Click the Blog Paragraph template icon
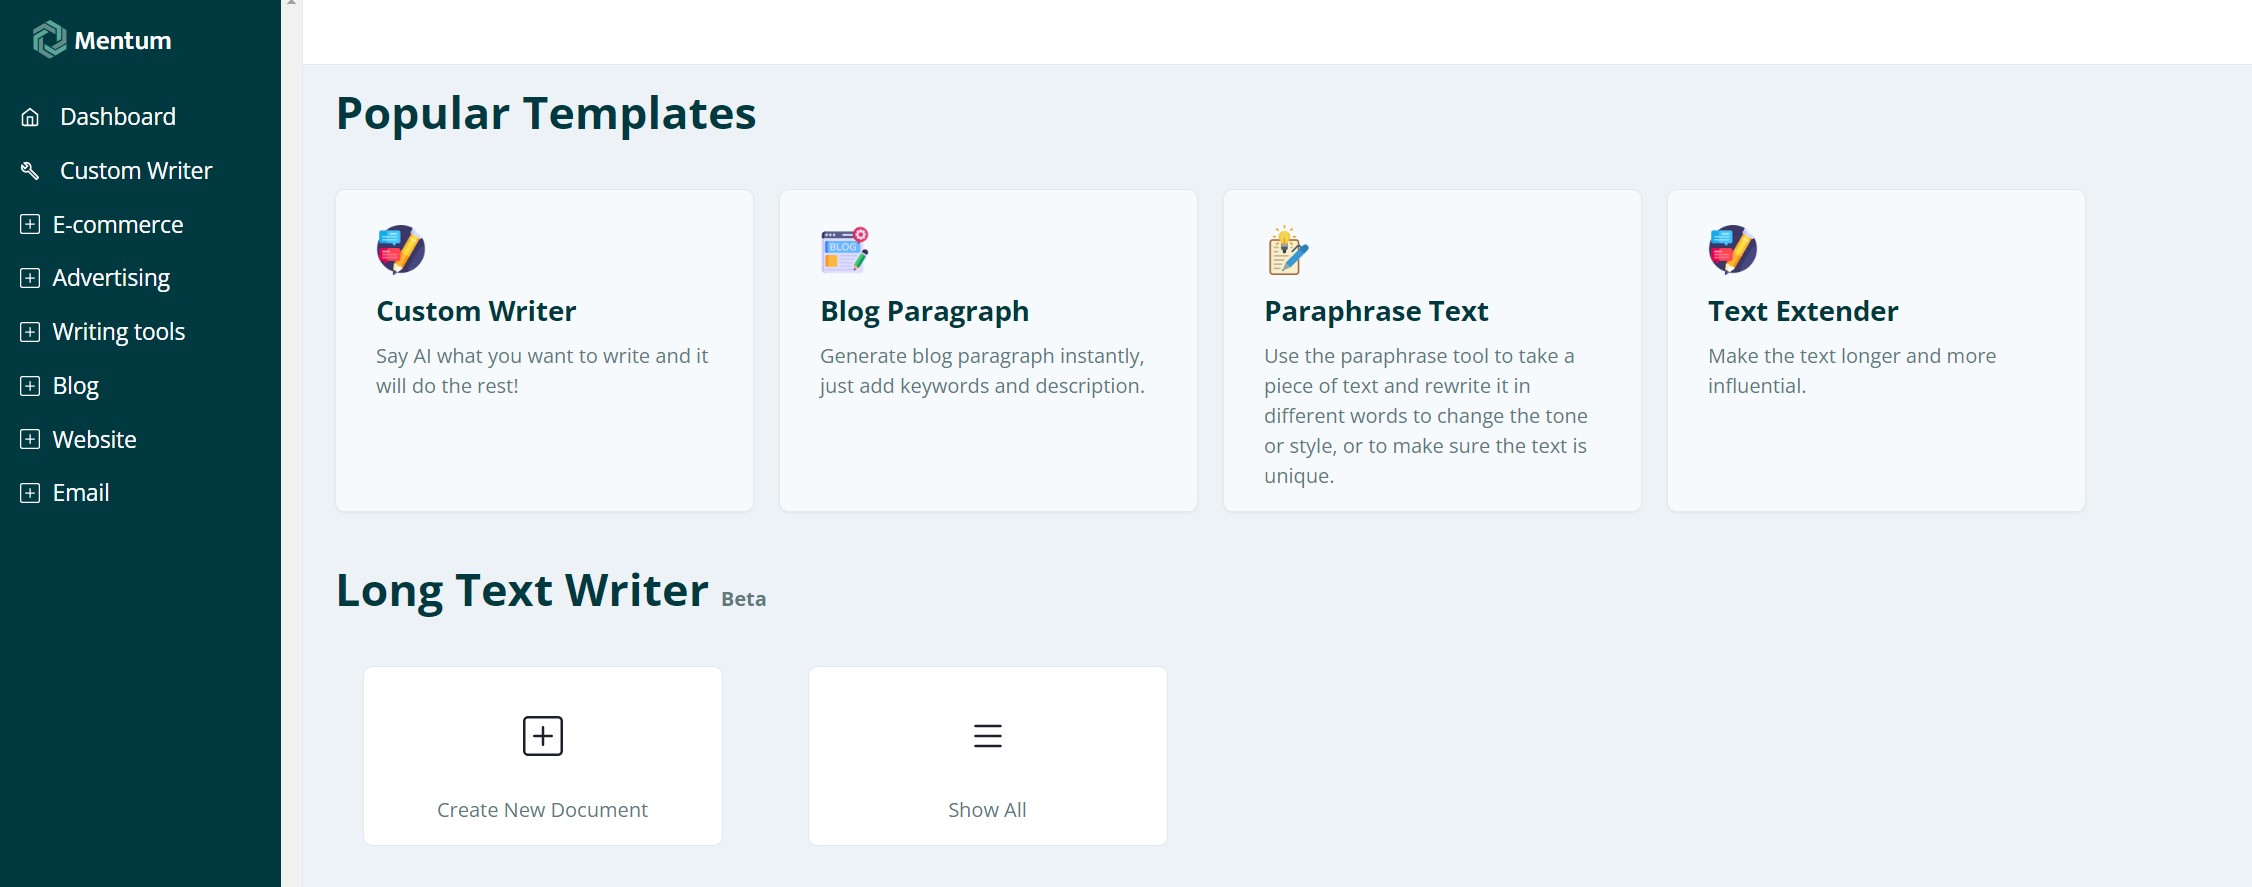 click(x=845, y=249)
